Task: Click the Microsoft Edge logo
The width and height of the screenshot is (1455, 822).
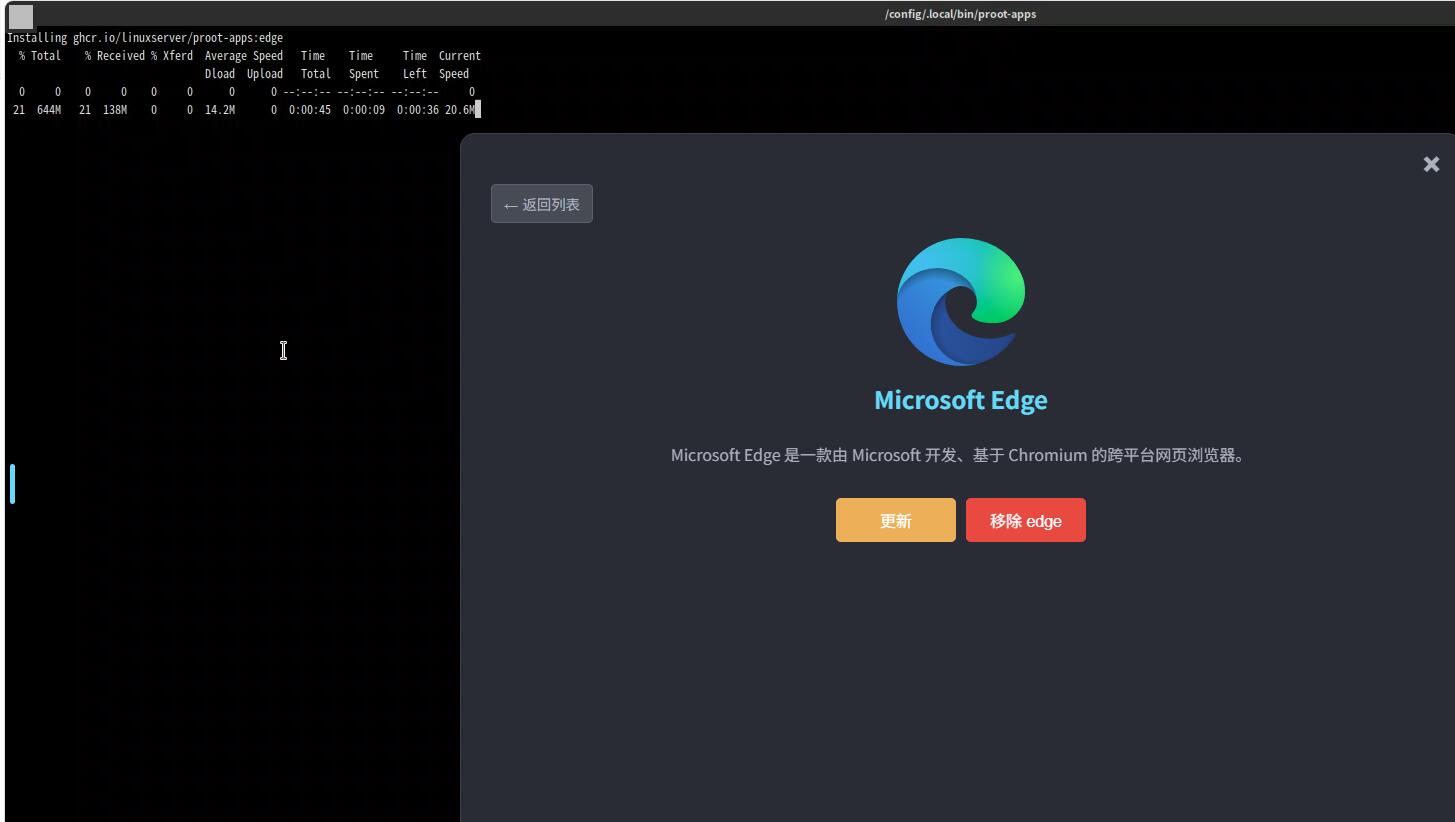Action: [961, 302]
